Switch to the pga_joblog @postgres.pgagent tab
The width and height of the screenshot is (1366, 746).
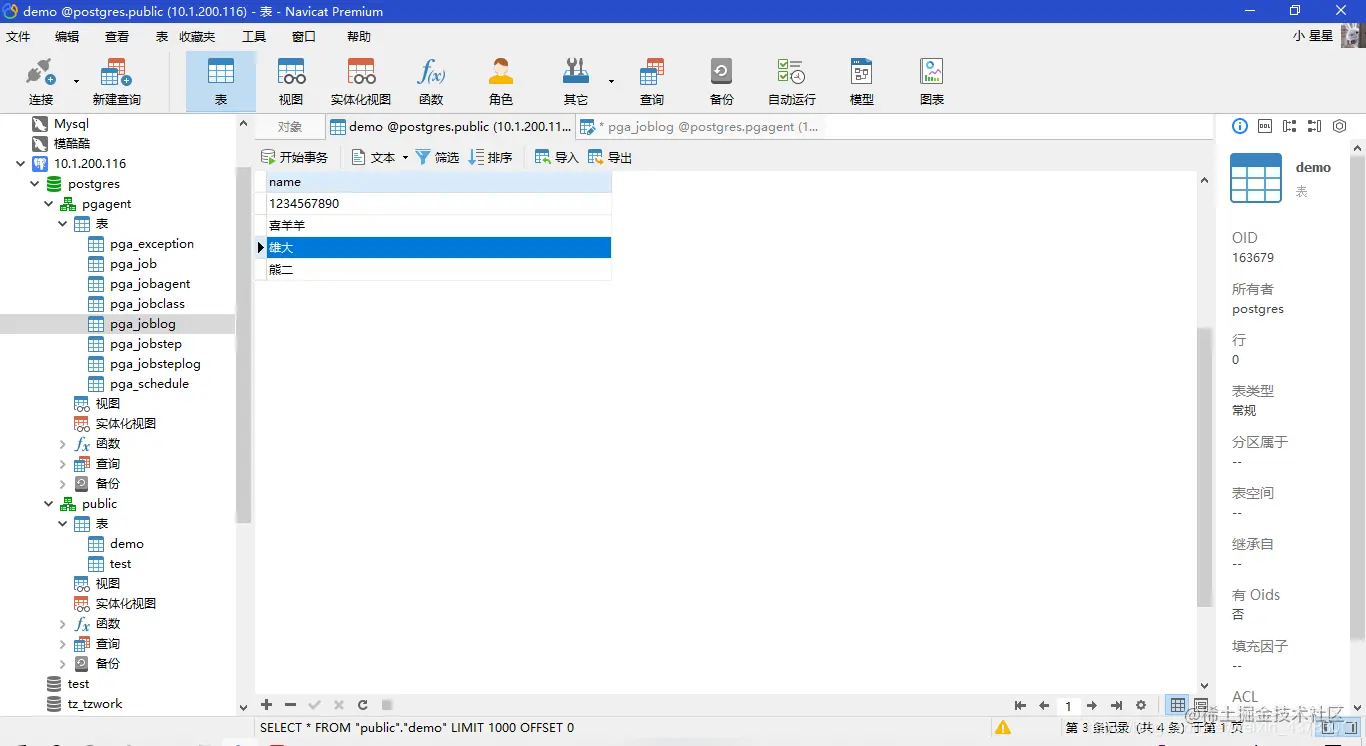[x=701, y=127]
